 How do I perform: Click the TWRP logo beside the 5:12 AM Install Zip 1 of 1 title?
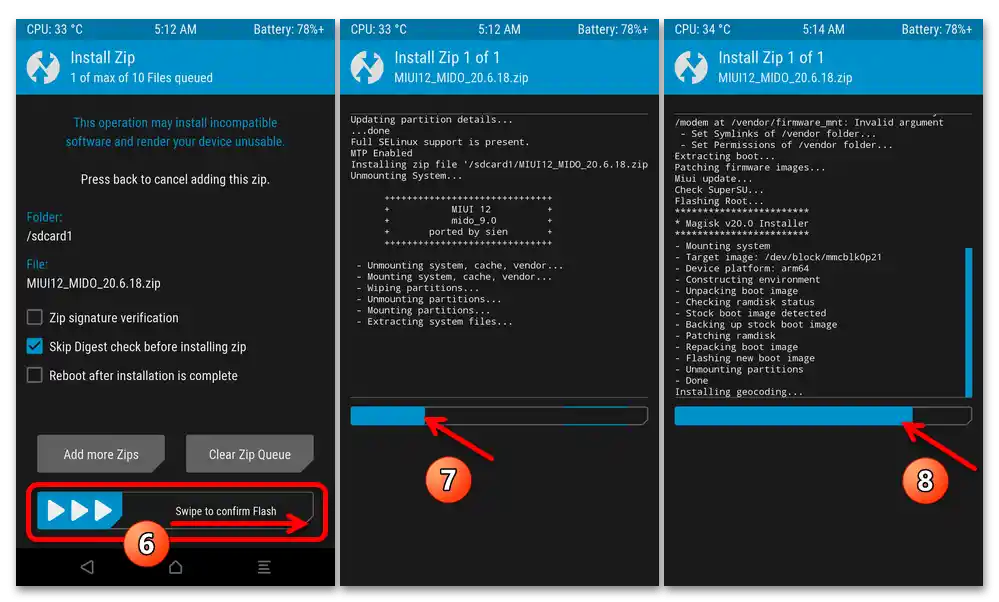[x=367, y=68]
